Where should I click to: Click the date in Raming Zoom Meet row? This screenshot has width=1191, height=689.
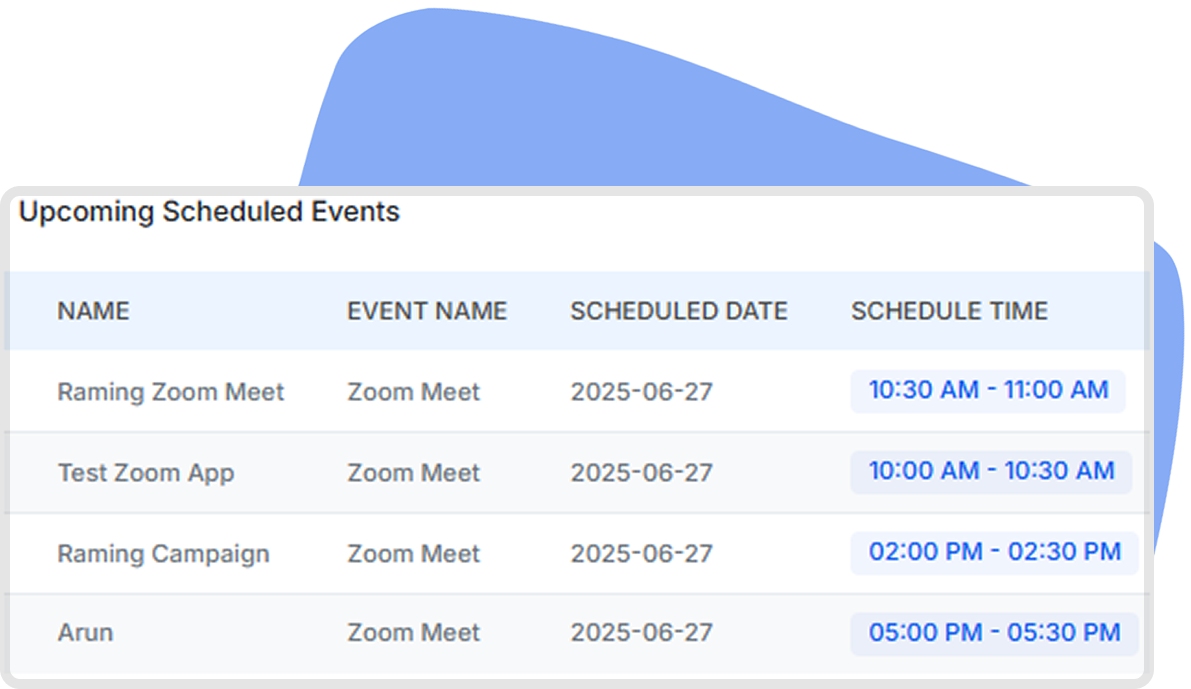tap(642, 392)
